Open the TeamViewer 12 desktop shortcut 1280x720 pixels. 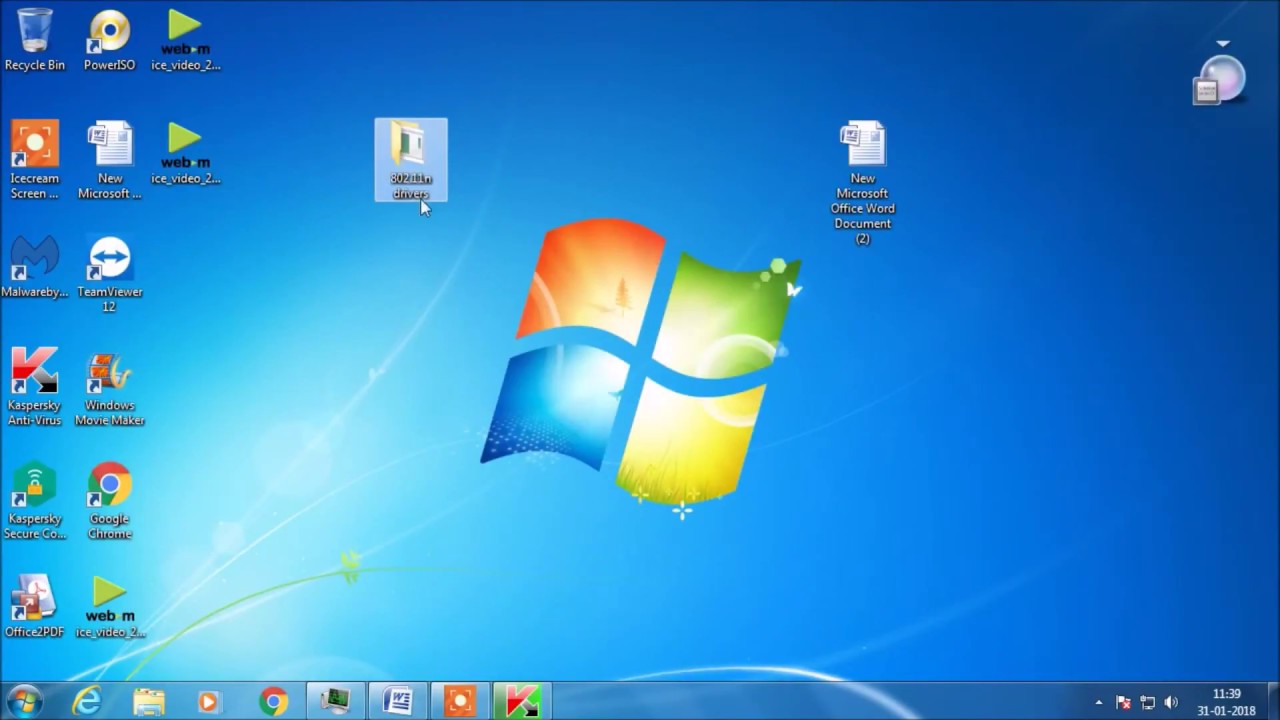pos(110,274)
